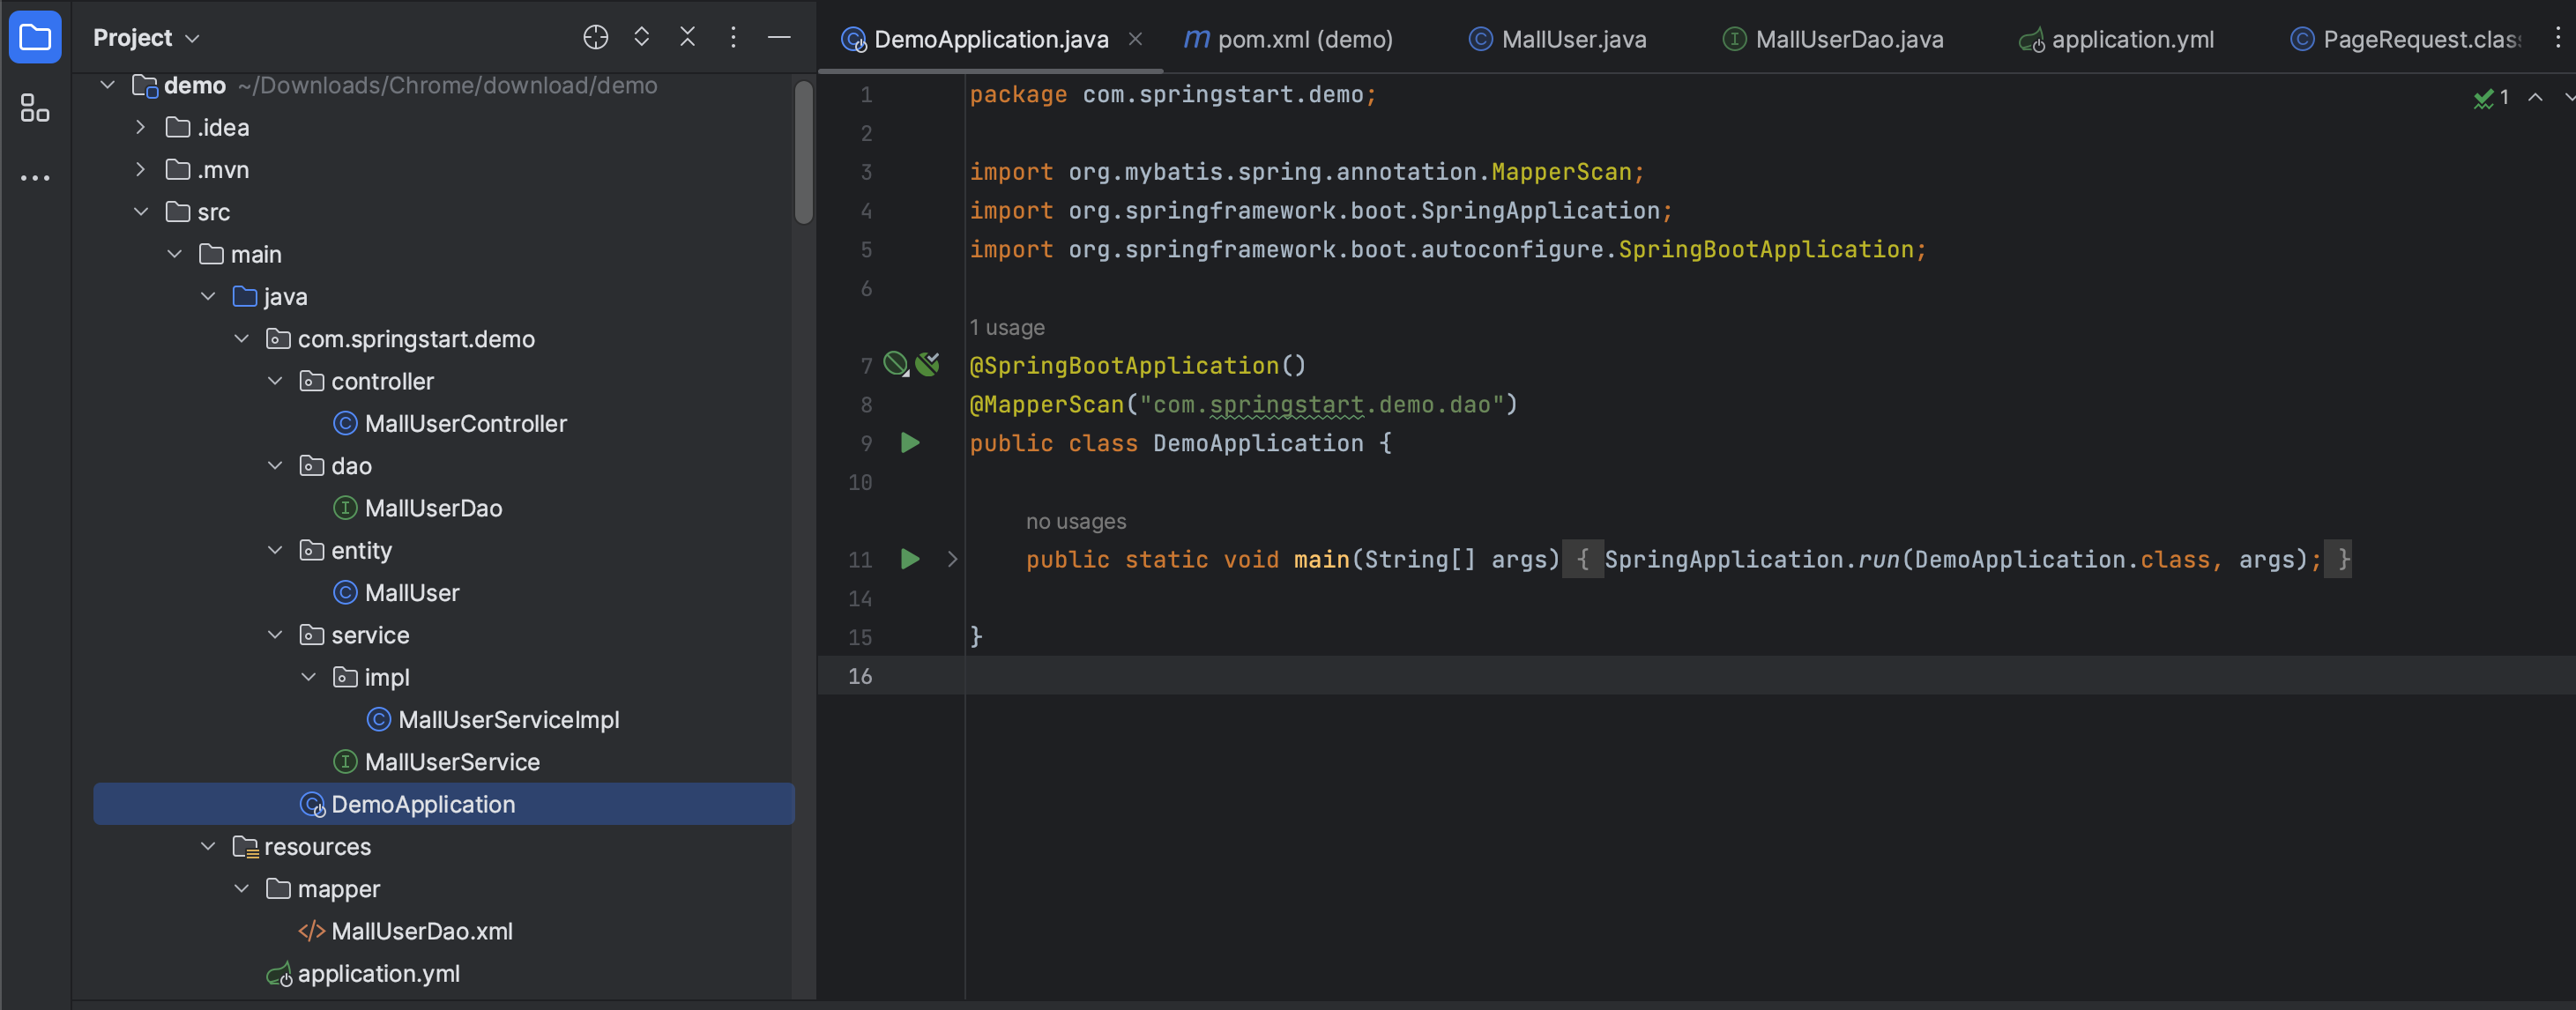Open More tool windows ellipsis in left sidebar
Image resolution: width=2576 pixels, height=1010 pixels.
35,178
